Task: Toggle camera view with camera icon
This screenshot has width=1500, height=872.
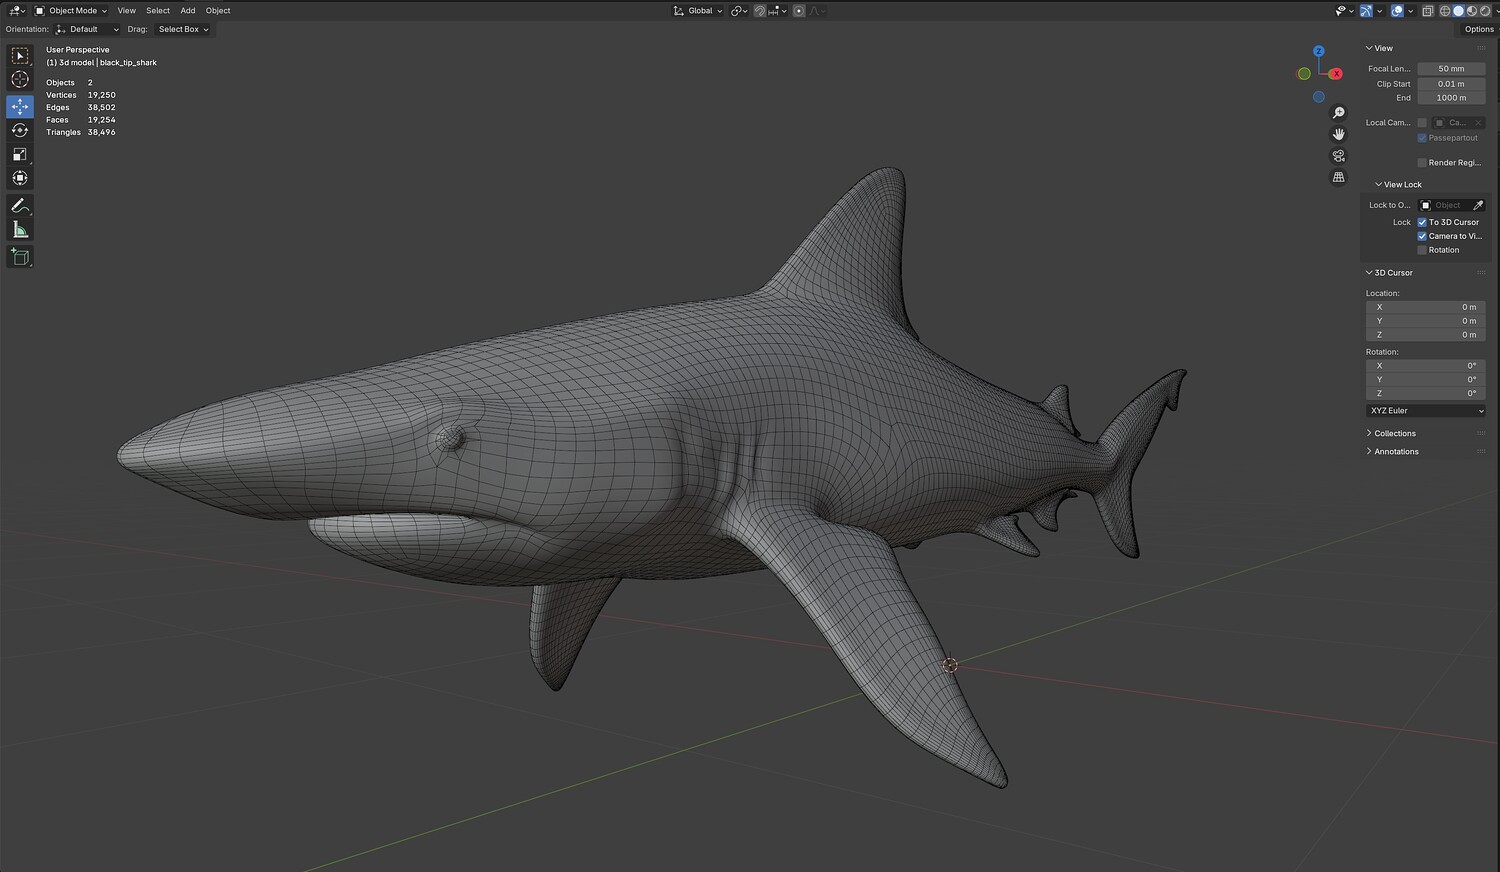Action: click(1339, 156)
